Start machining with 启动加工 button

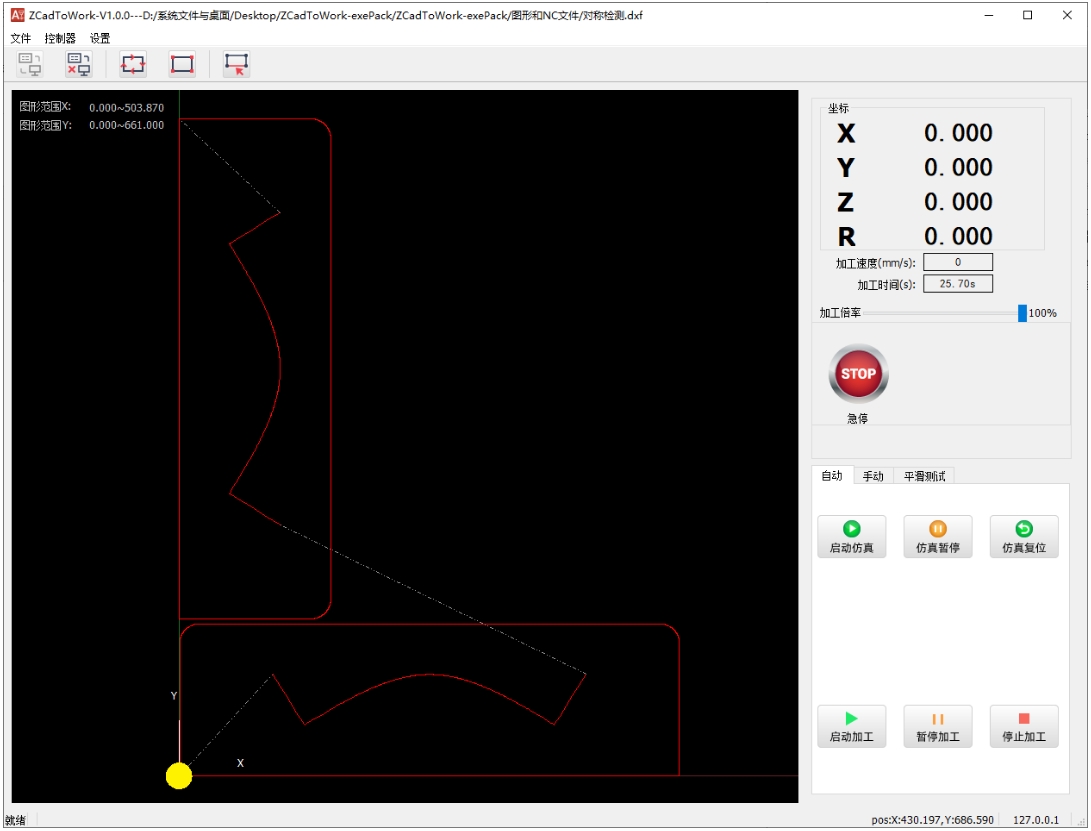(852, 727)
